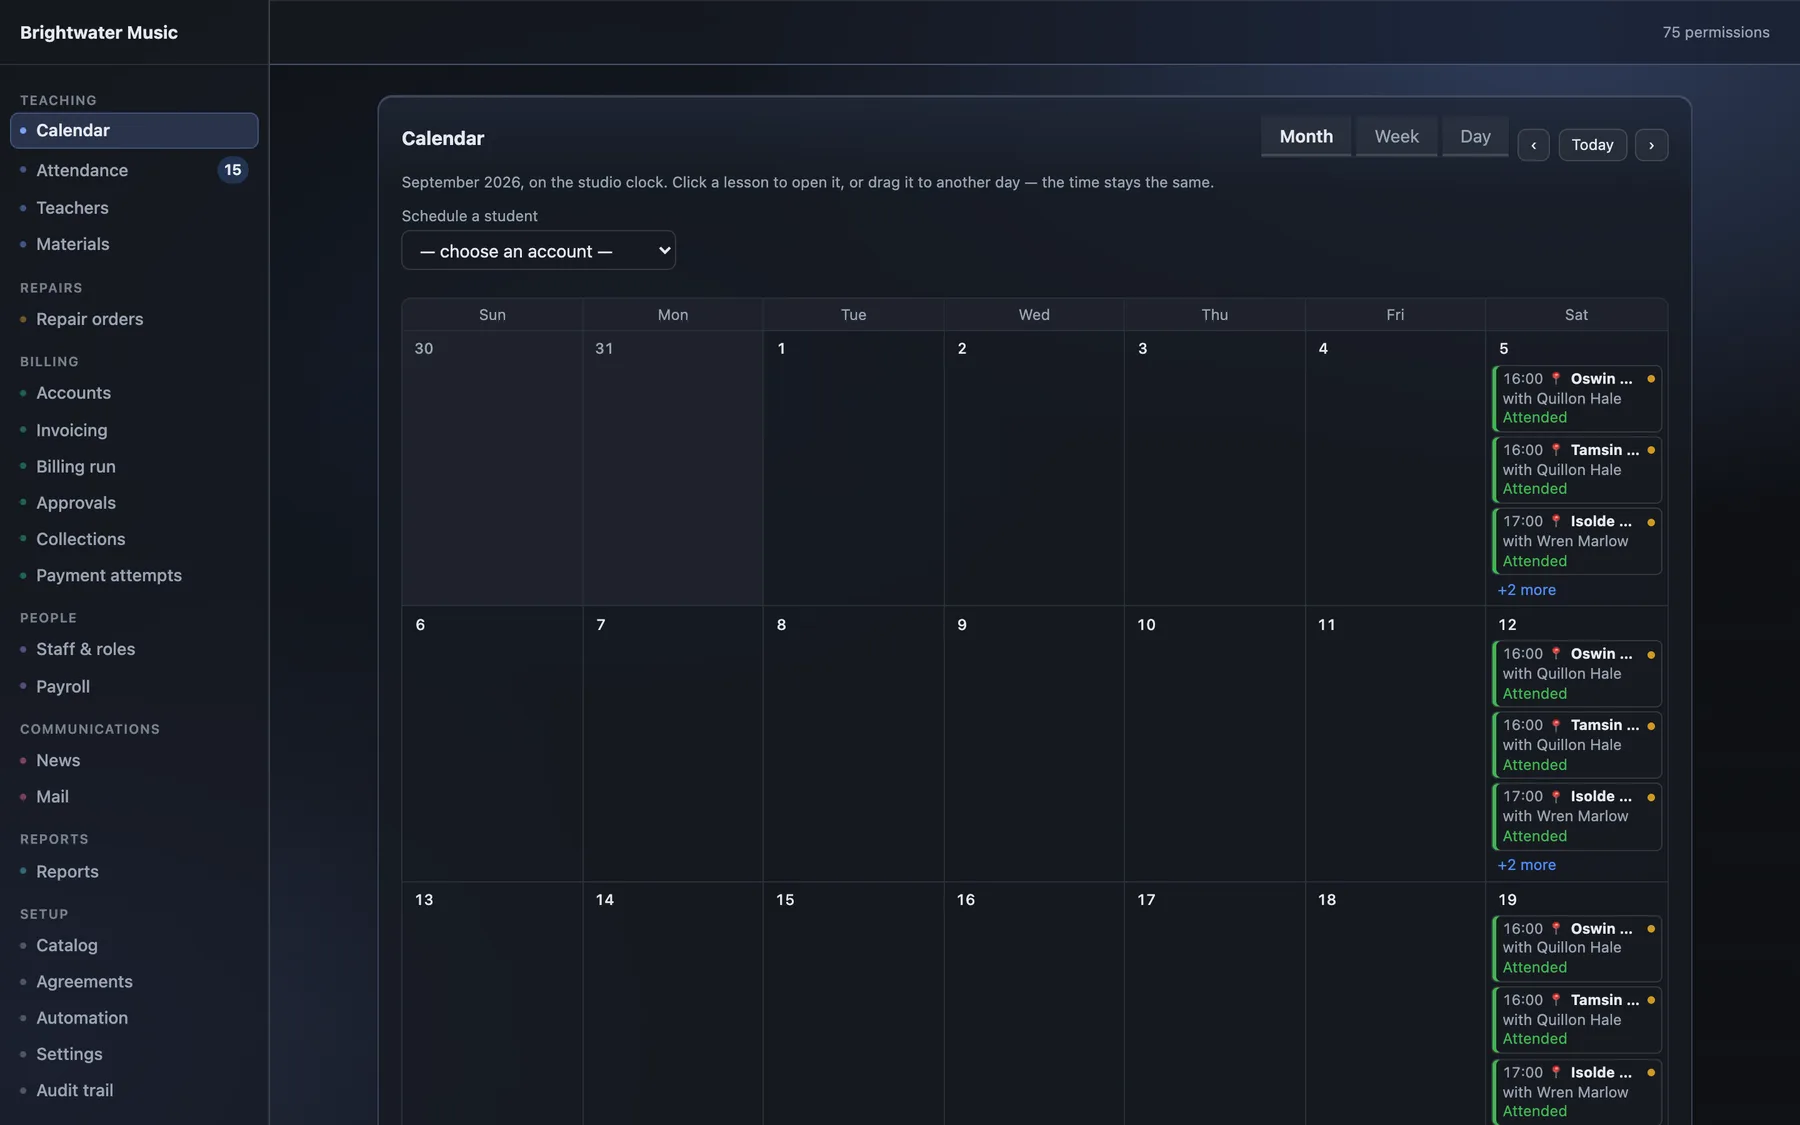Select the September 10 day cell
Image resolution: width=1800 pixels, height=1125 pixels.
(1214, 743)
